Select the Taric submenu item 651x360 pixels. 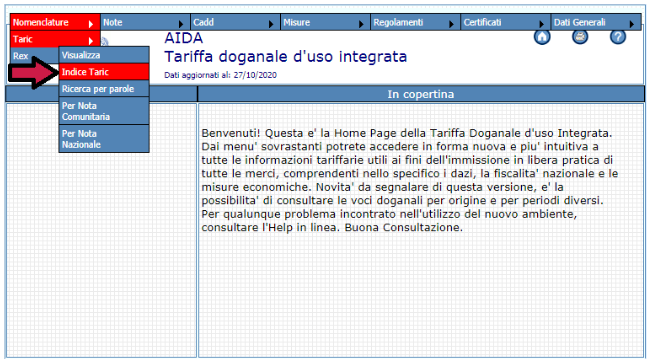click(55, 39)
